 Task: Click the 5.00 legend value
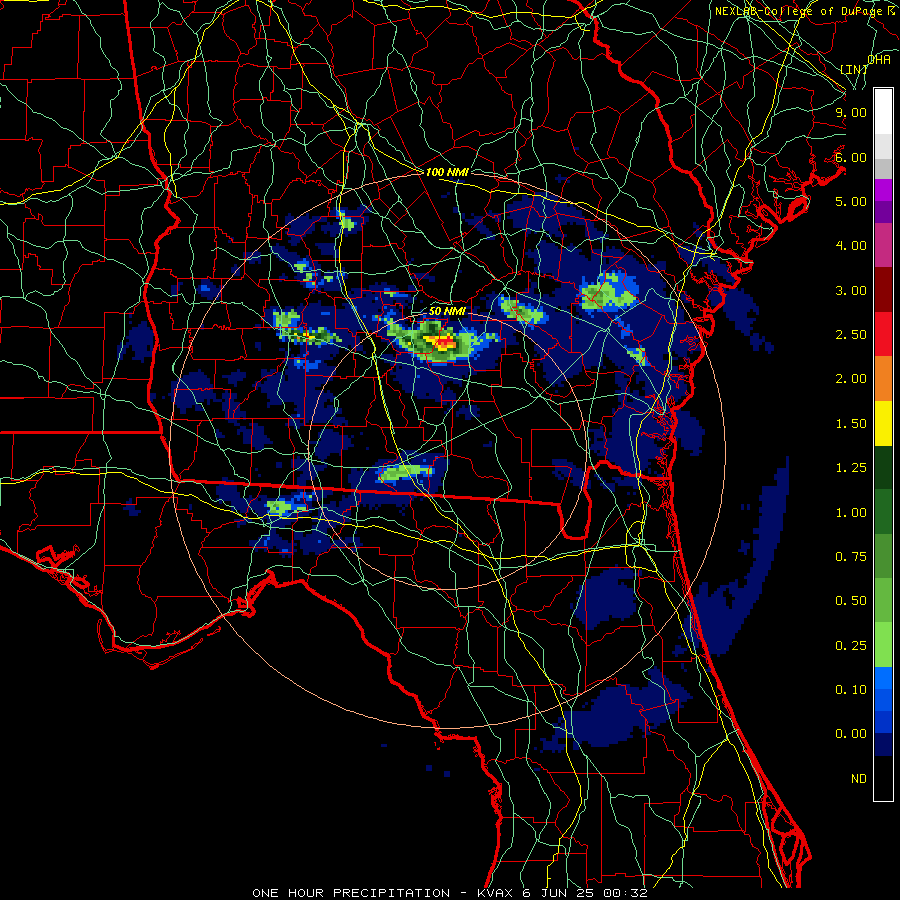click(851, 201)
